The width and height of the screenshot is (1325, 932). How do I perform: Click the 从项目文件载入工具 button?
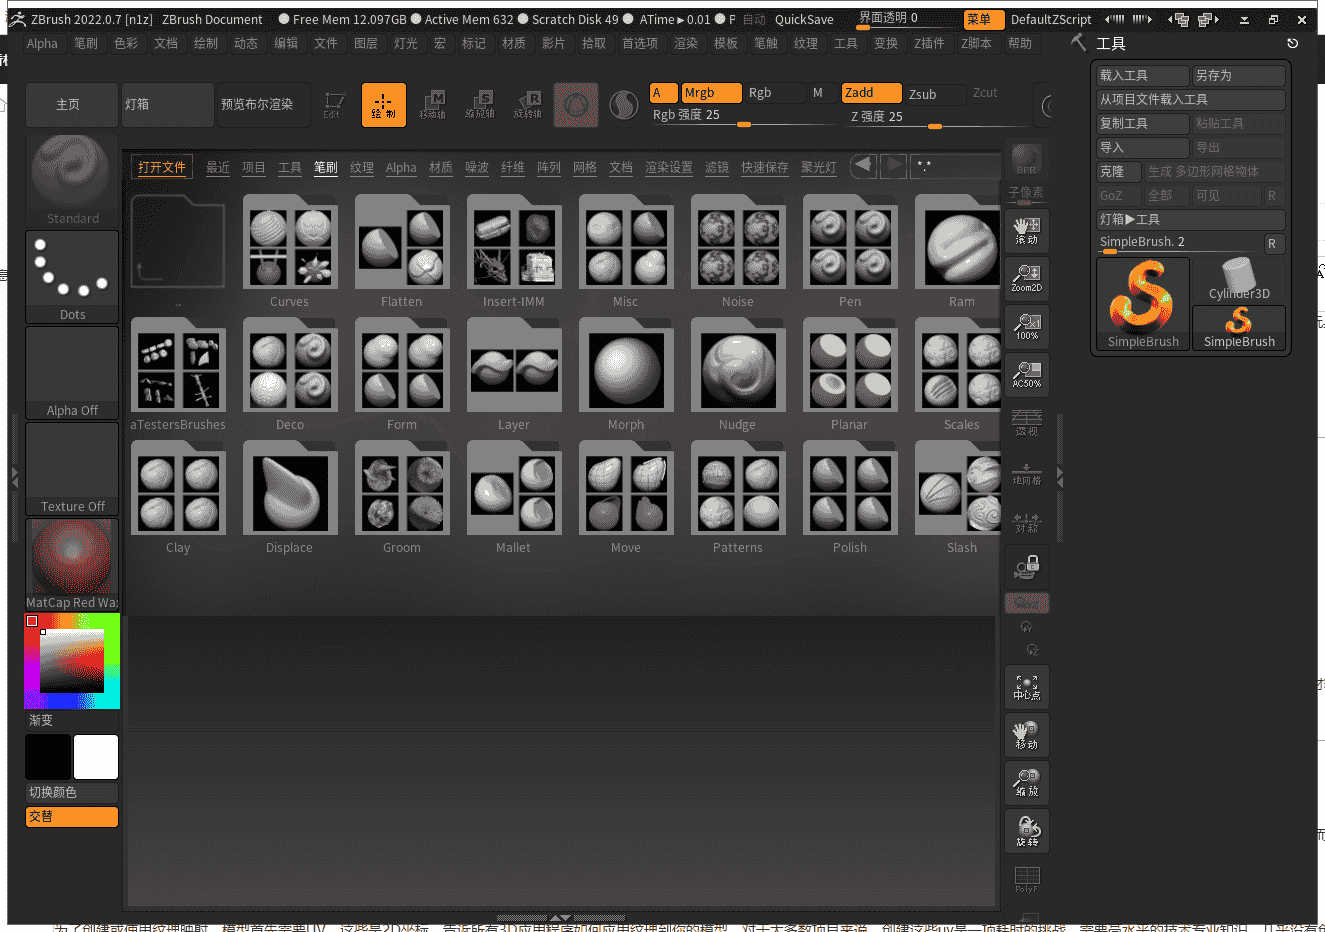[x=1189, y=99]
